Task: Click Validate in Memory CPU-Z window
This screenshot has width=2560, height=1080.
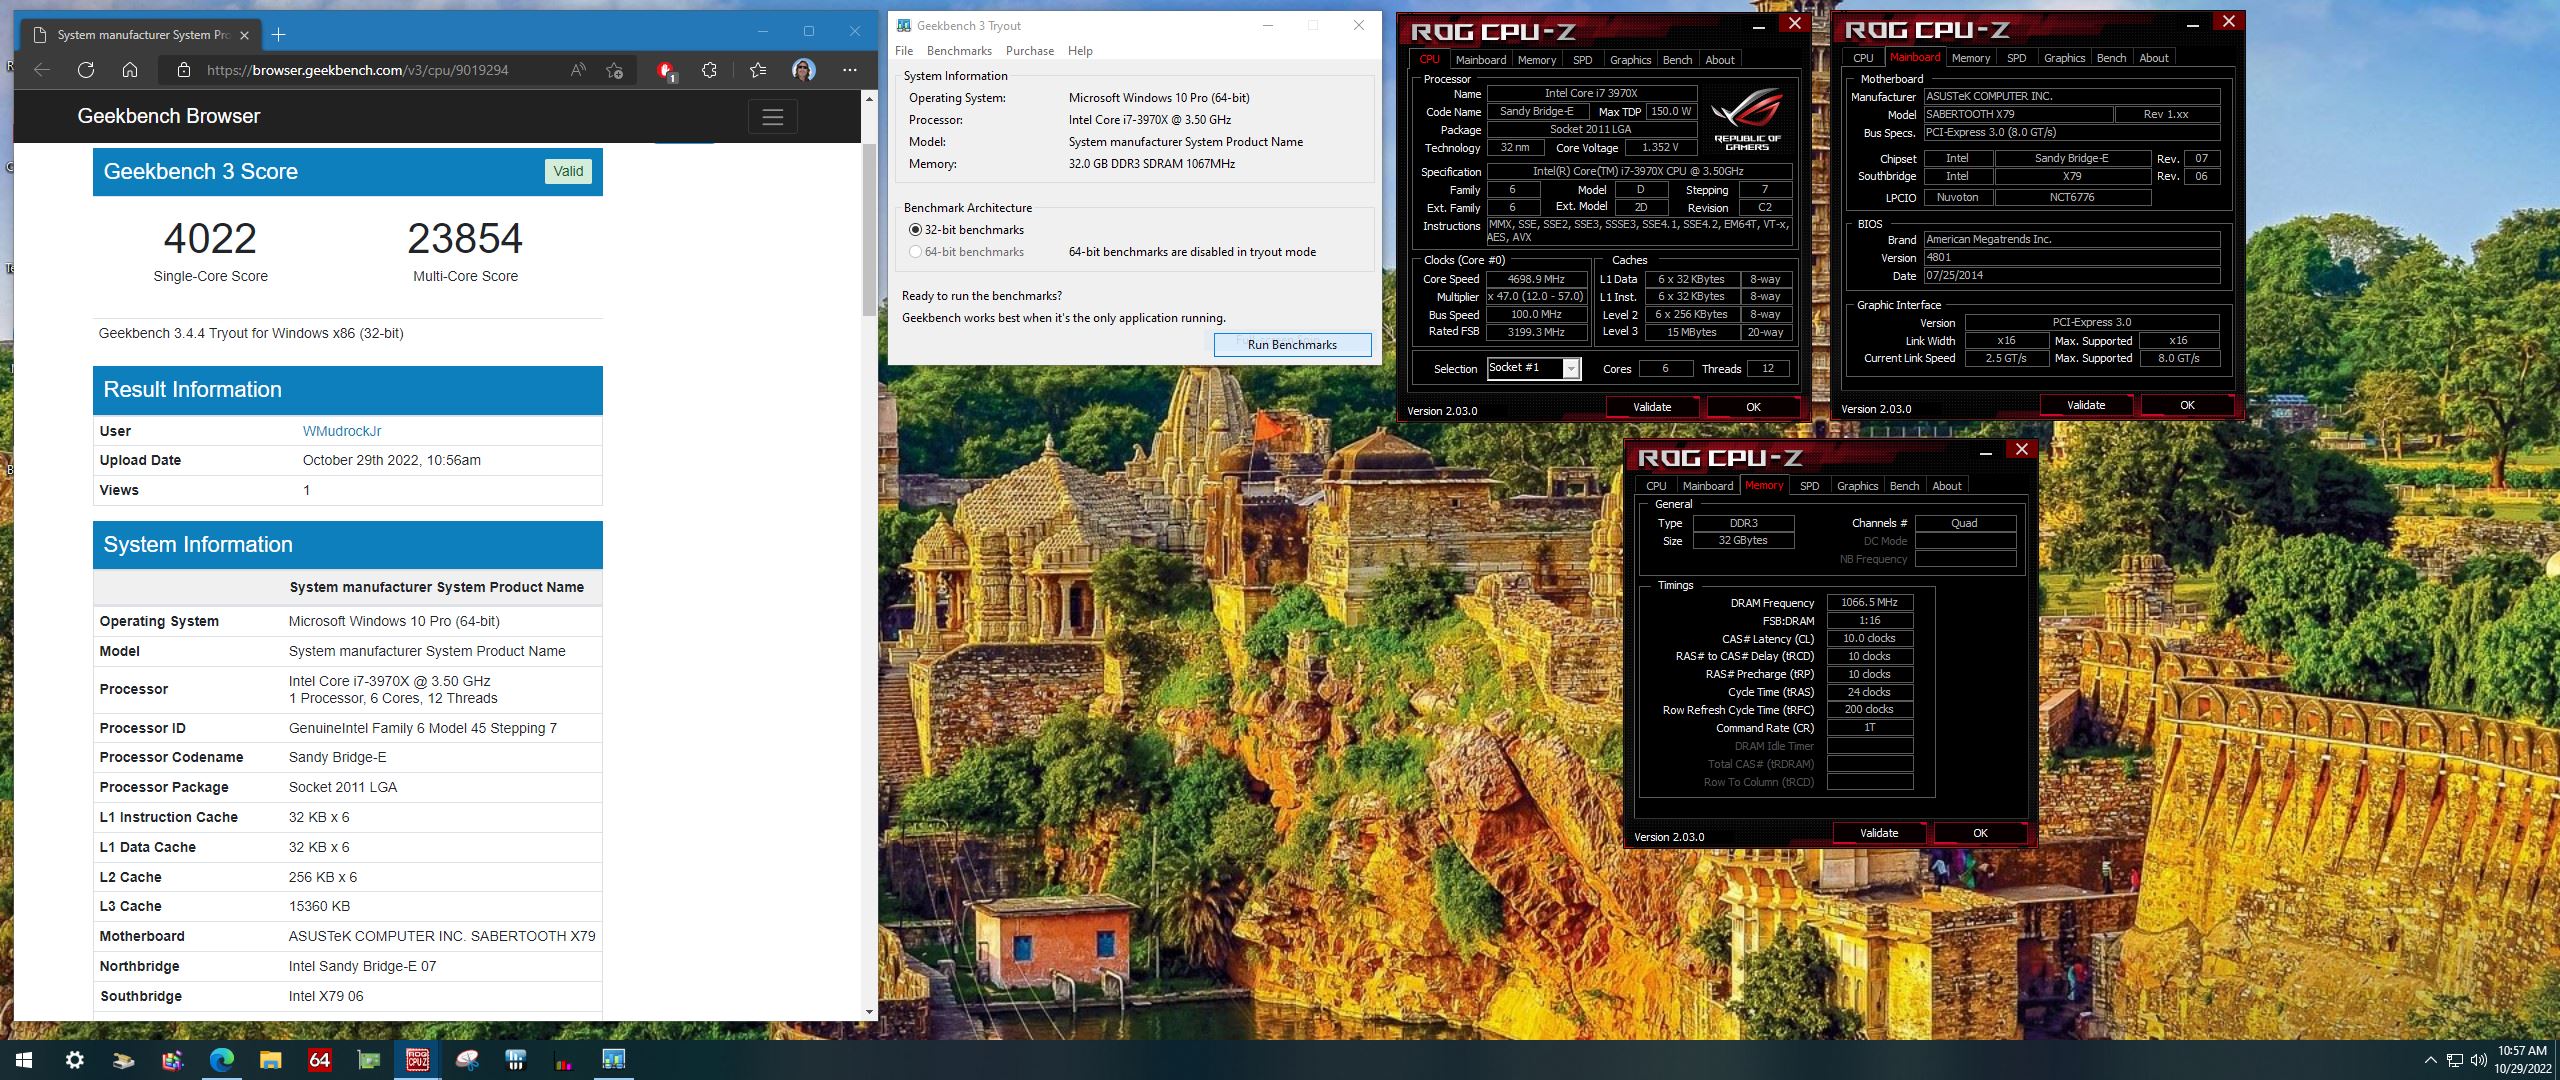Action: point(1879,833)
